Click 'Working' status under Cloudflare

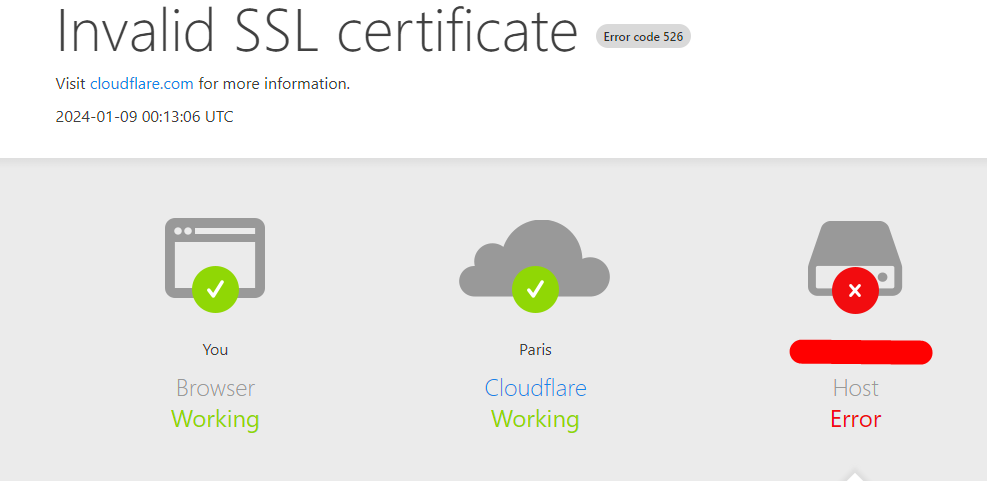tap(535, 419)
